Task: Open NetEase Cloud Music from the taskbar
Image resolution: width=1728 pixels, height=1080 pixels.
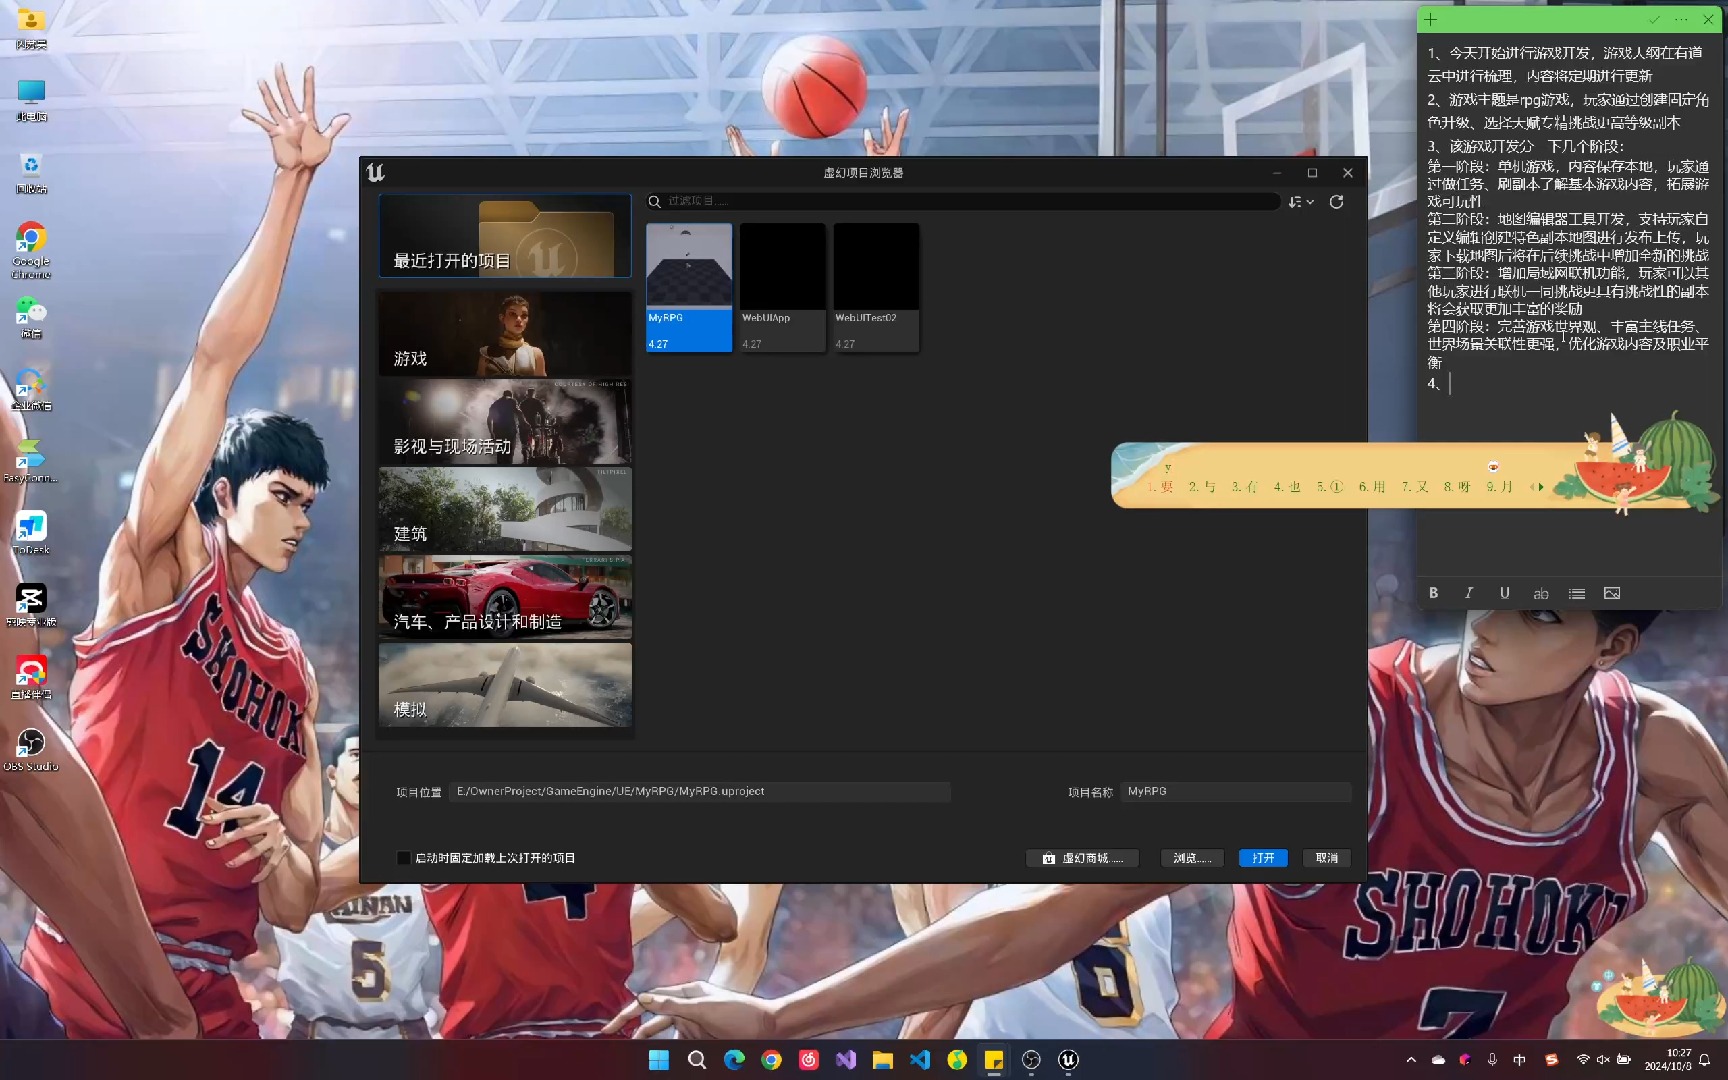Action: coord(809,1060)
